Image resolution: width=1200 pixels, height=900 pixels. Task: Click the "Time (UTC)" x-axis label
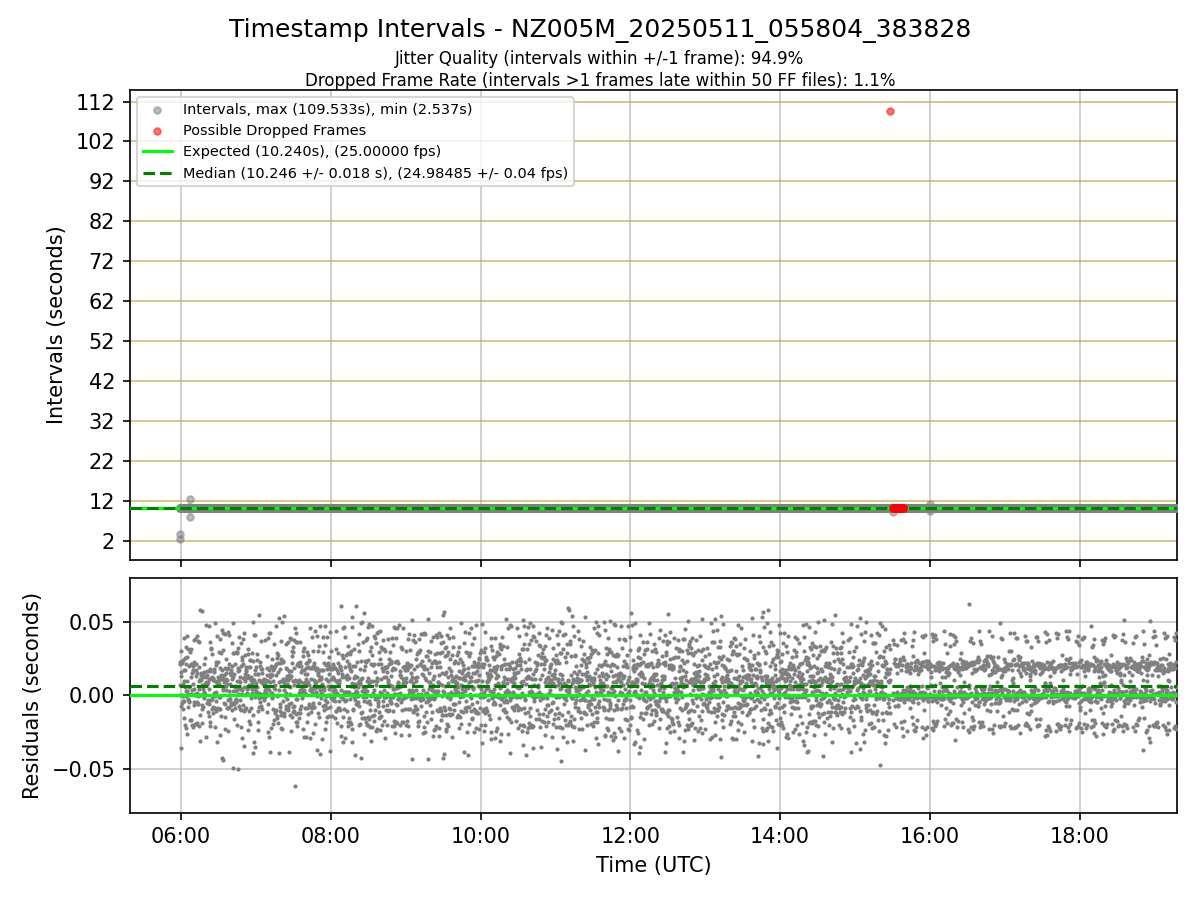[x=654, y=865]
